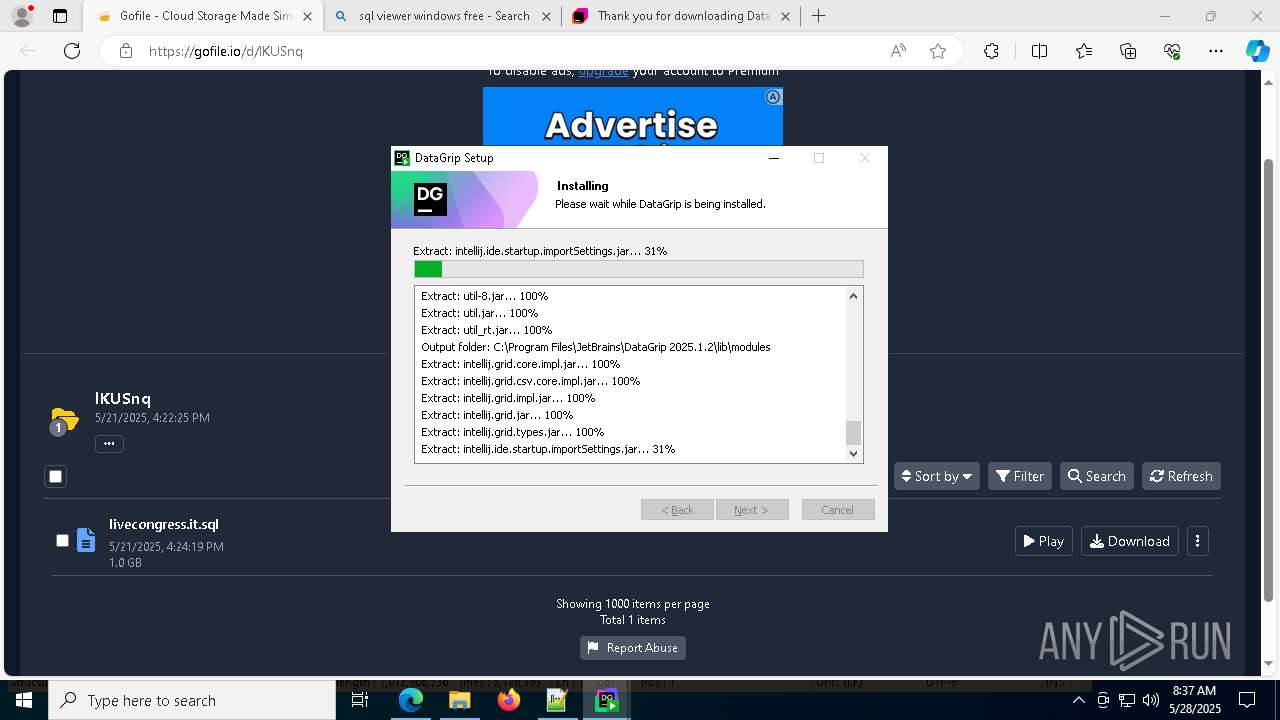Click the Search files button
1280x720 pixels.
[1096, 476]
